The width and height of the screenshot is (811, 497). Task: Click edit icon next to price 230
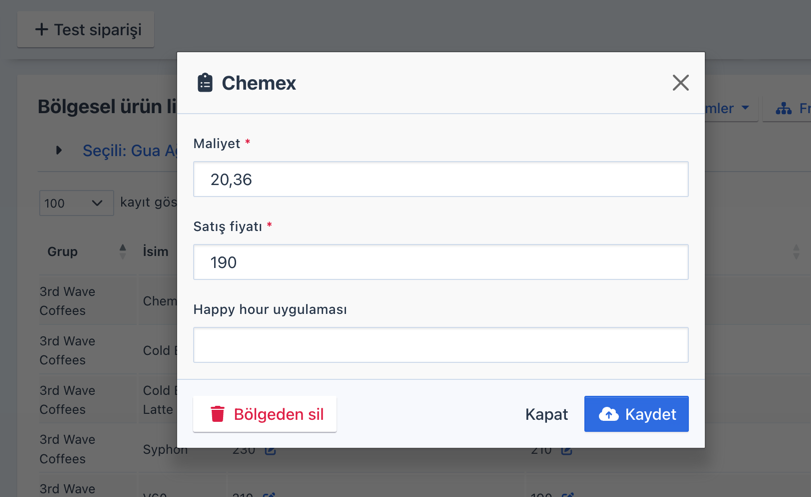pyautogui.click(x=270, y=451)
